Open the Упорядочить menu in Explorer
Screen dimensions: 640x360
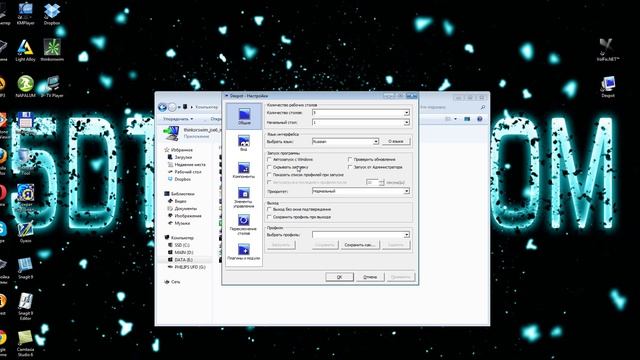pos(178,119)
